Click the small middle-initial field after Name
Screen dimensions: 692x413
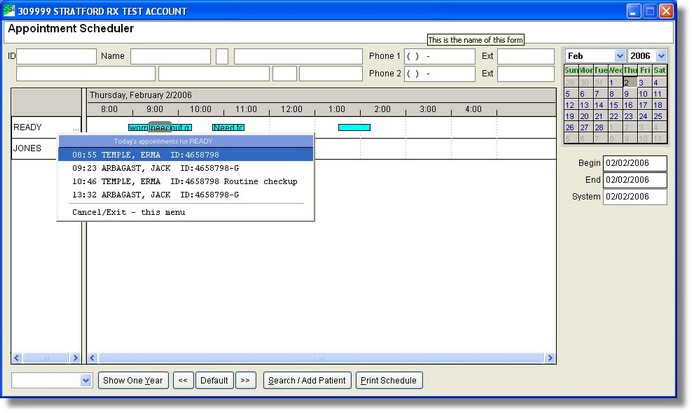(x=222, y=56)
